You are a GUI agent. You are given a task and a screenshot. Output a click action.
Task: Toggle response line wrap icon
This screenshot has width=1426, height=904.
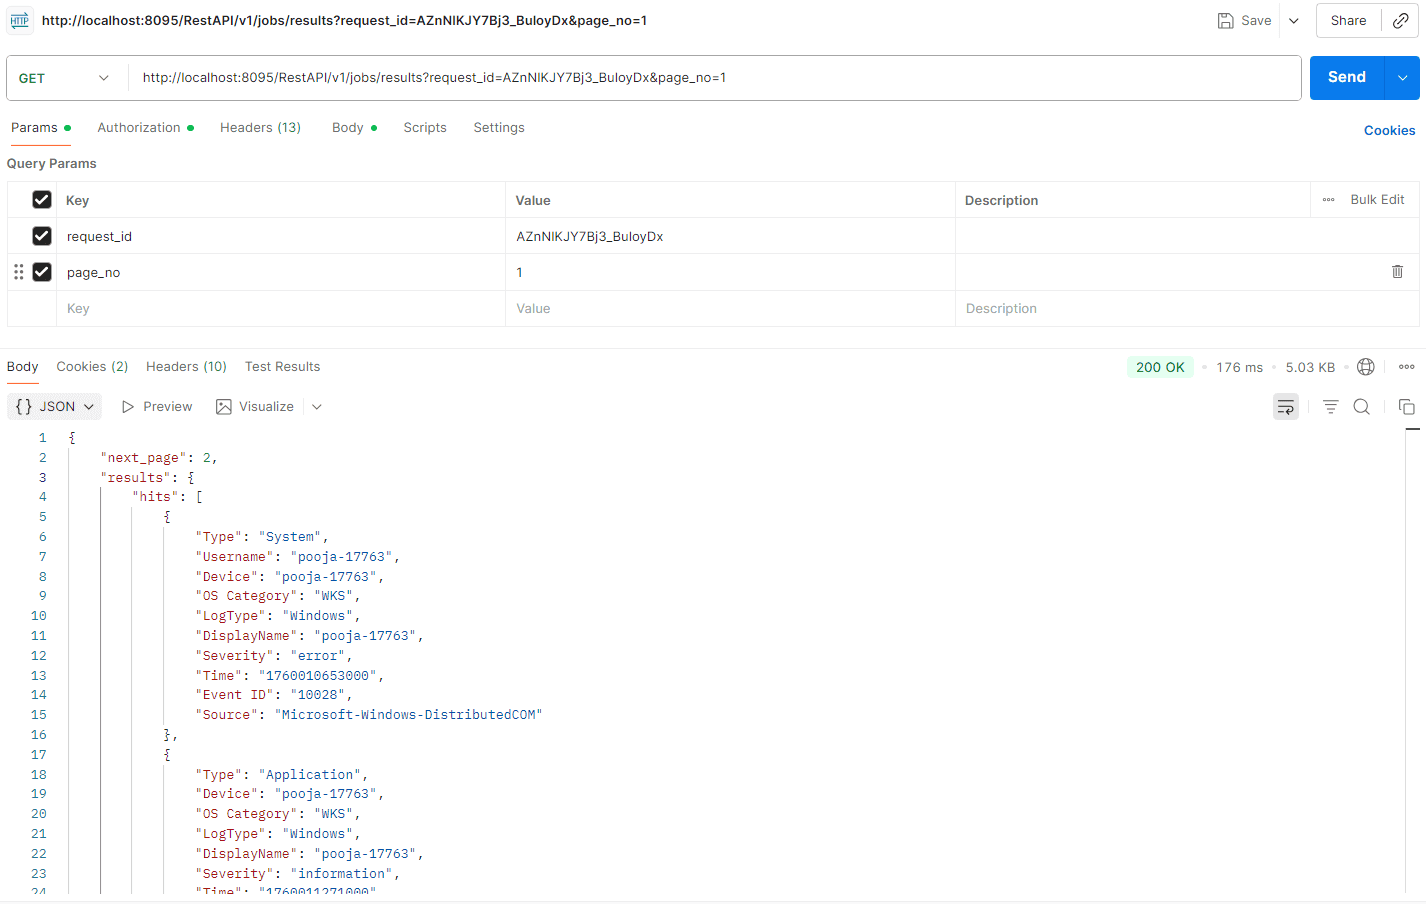click(1286, 406)
